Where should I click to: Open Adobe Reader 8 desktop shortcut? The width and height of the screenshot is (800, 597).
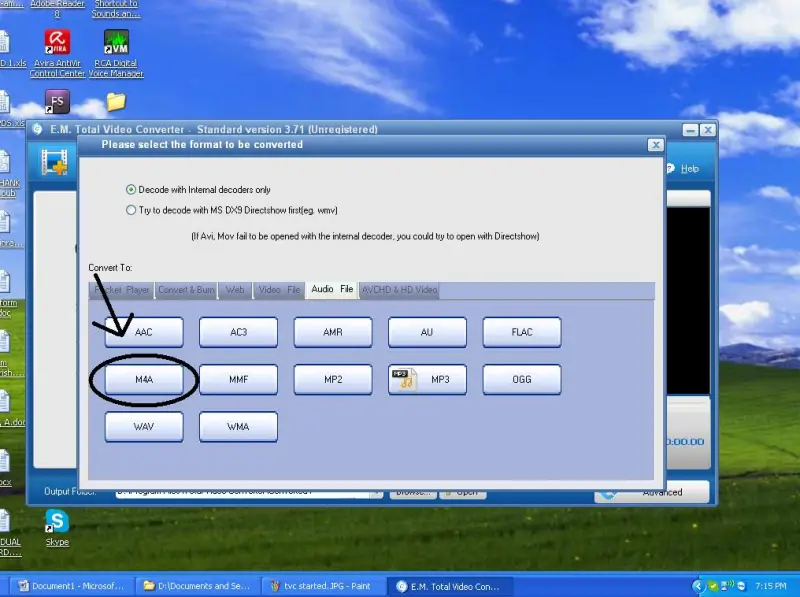[57, 9]
